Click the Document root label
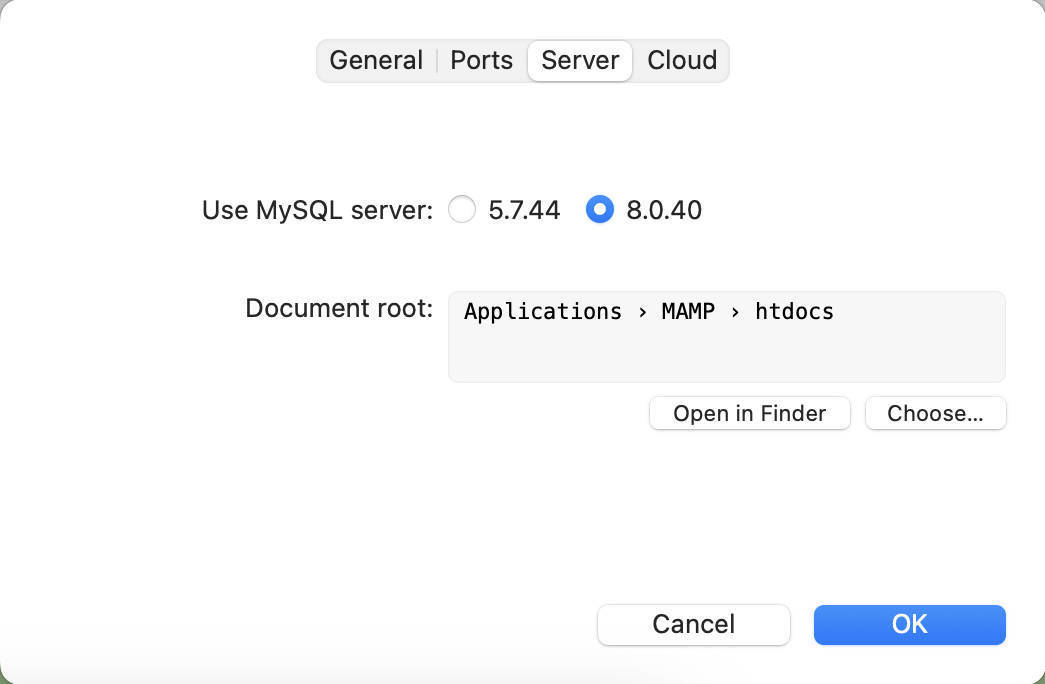Screen dimensions: 1045x684 coord(337,308)
